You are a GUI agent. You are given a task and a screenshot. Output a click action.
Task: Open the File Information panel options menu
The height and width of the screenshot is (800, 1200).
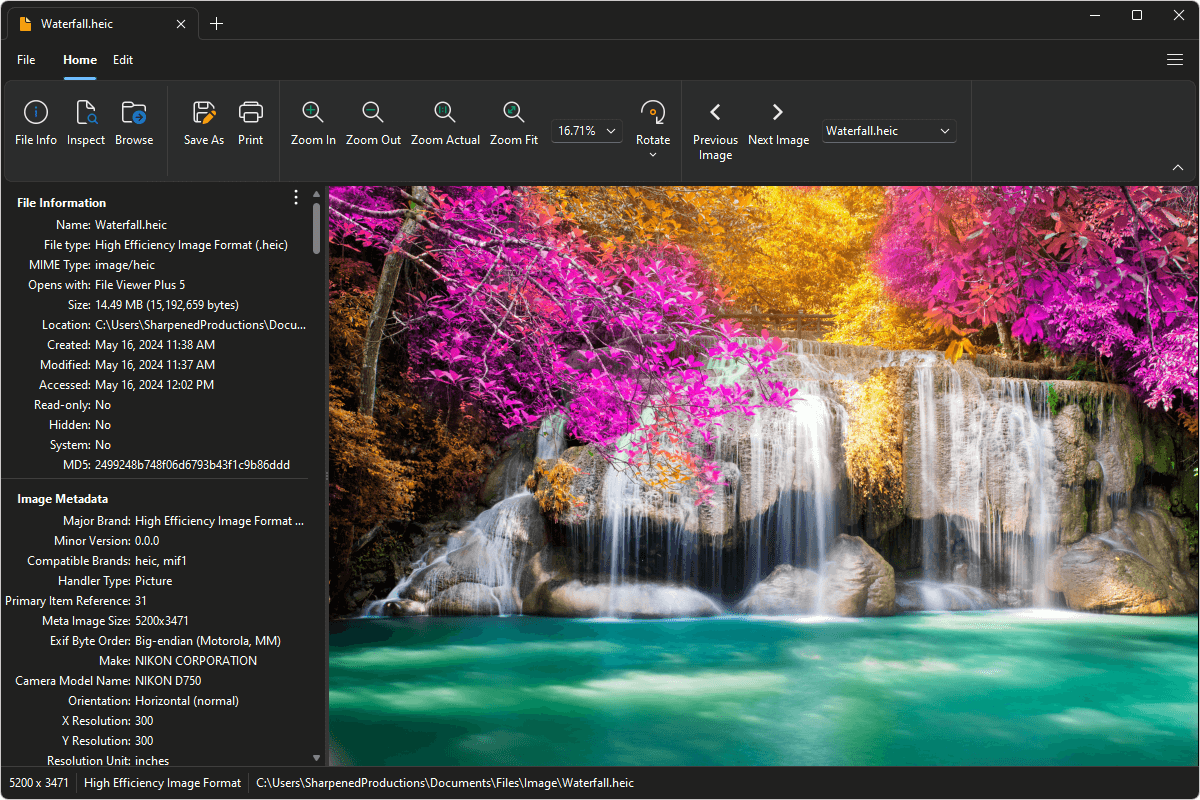tap(295, 197)
